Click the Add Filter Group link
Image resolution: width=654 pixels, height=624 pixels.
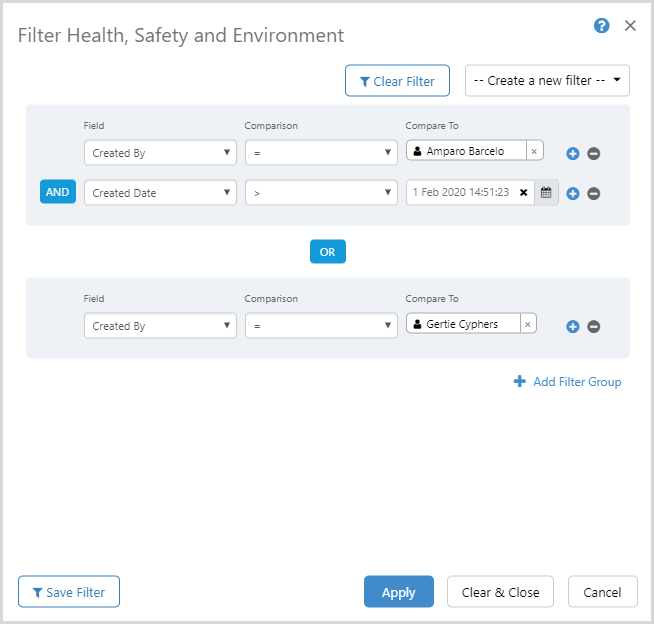[567, 382]
